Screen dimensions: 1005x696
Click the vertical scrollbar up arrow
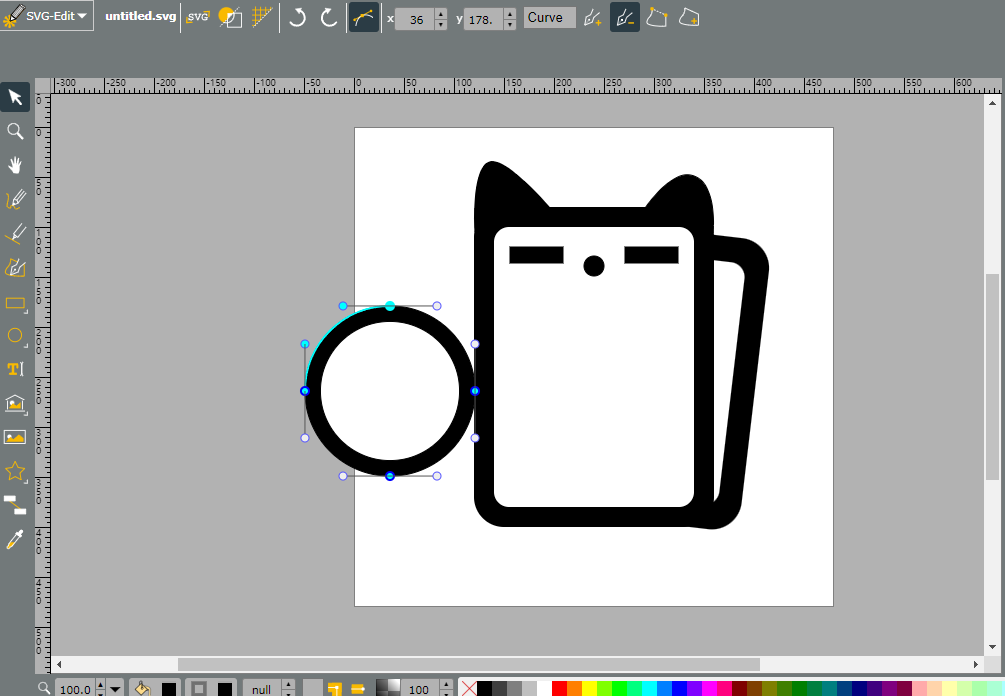click(x=992, y=103)
